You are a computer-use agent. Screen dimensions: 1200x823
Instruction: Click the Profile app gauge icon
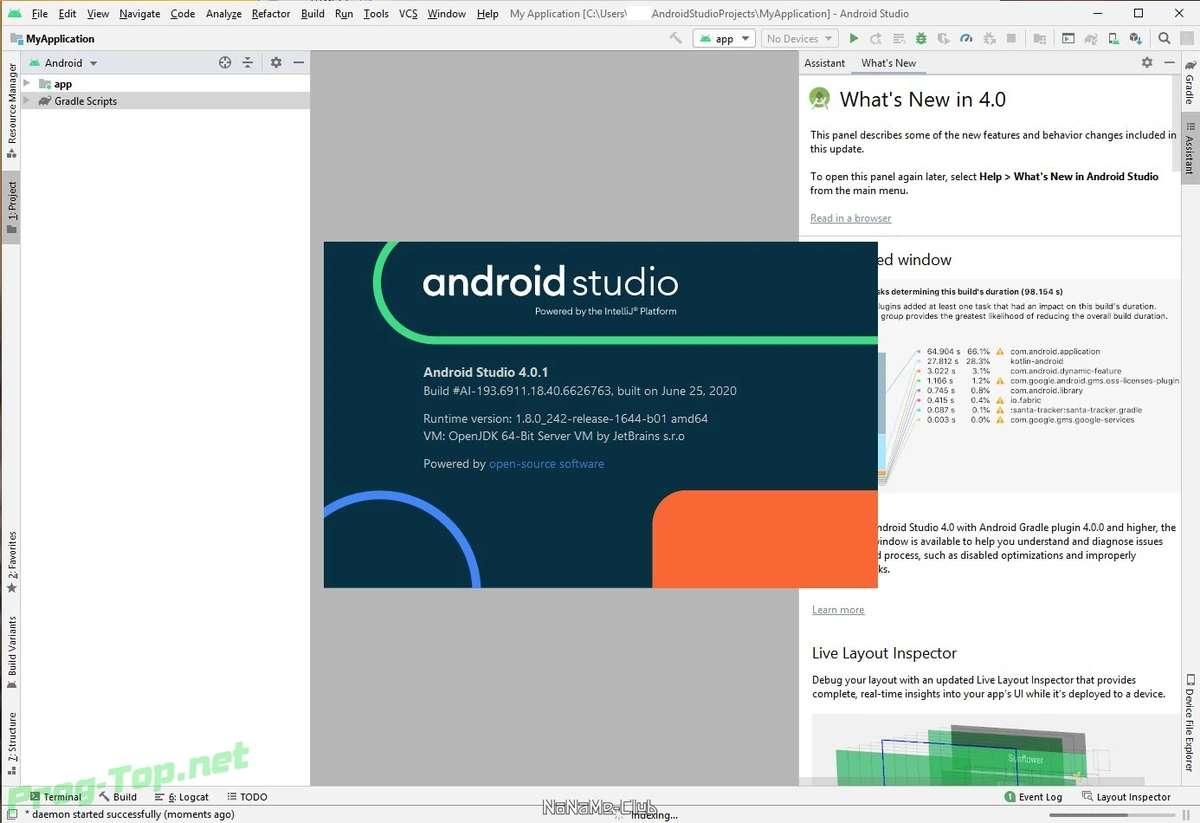tap(966, 39)
